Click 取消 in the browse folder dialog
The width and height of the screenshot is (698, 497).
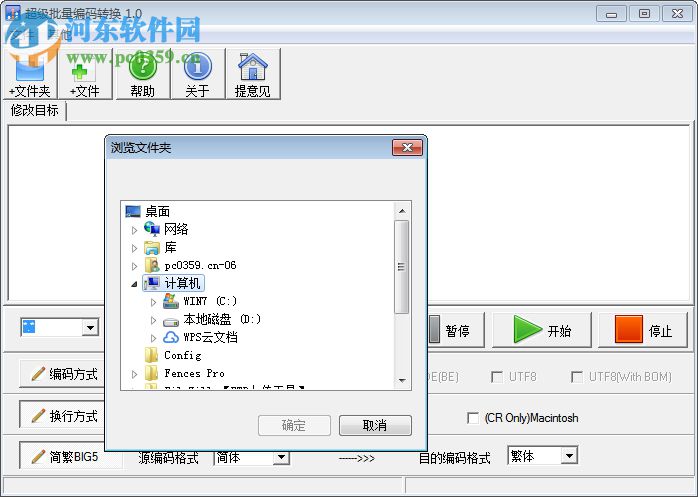(x=375, y=425)
